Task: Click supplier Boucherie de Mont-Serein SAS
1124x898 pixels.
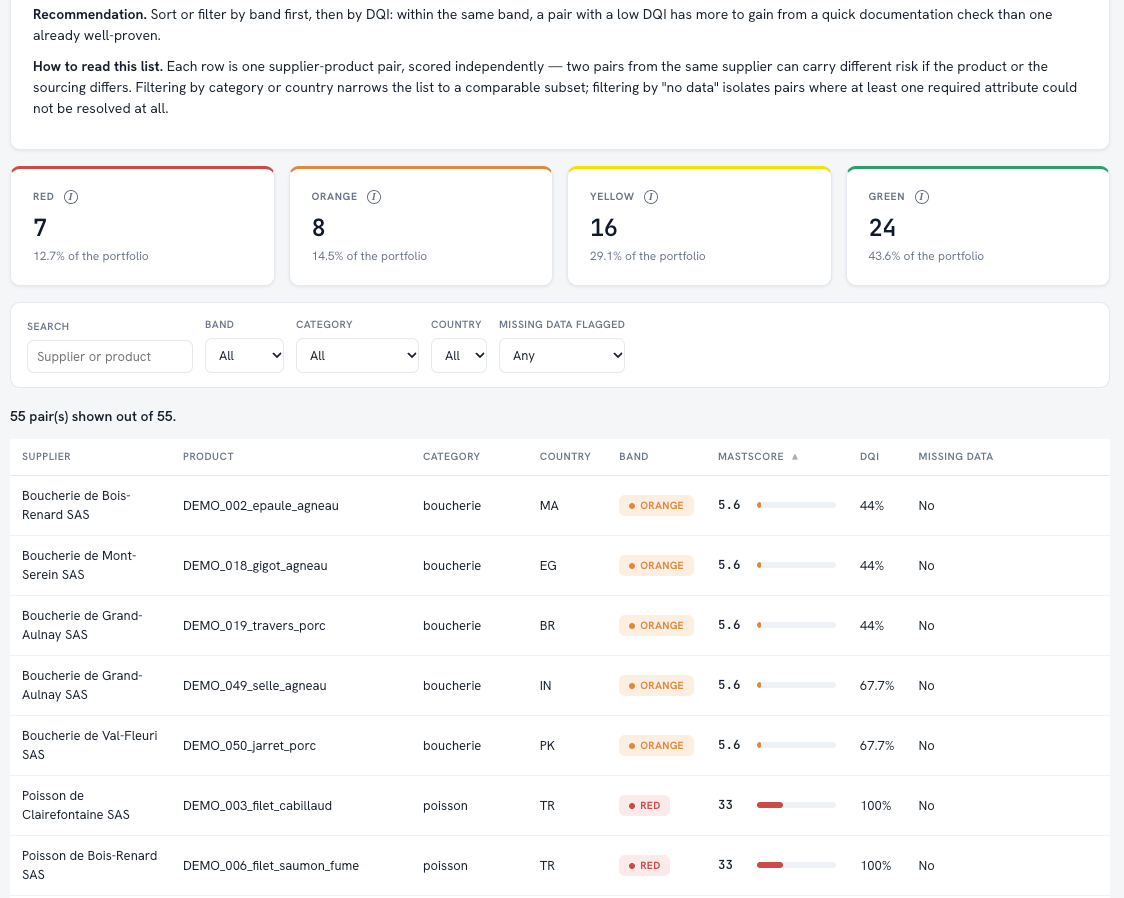Action: point(79,565)
